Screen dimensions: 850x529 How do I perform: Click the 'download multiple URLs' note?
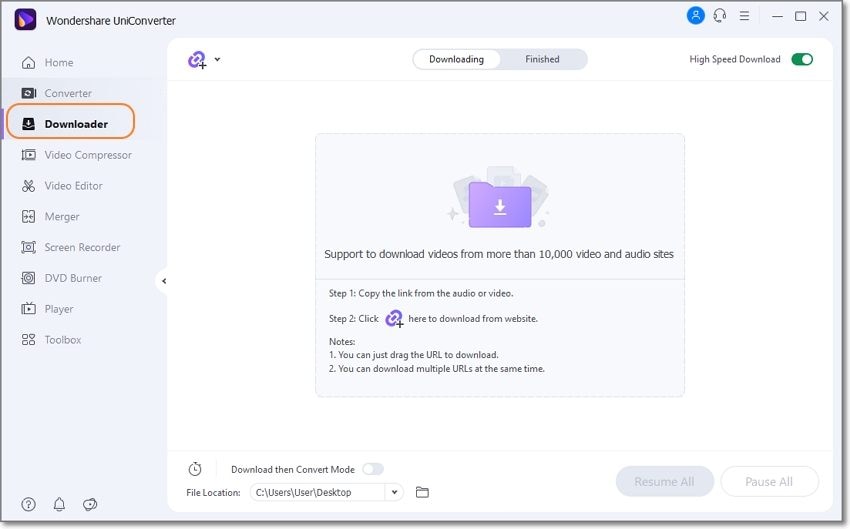(x=436, y=369)
